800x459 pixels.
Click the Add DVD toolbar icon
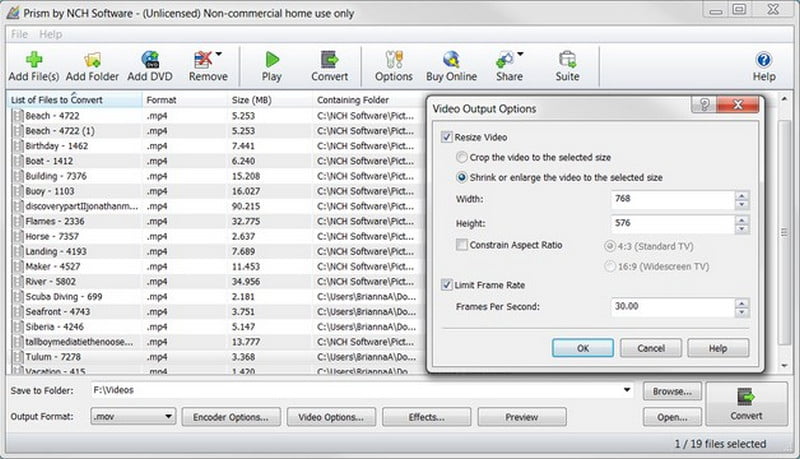click(151, 60)
